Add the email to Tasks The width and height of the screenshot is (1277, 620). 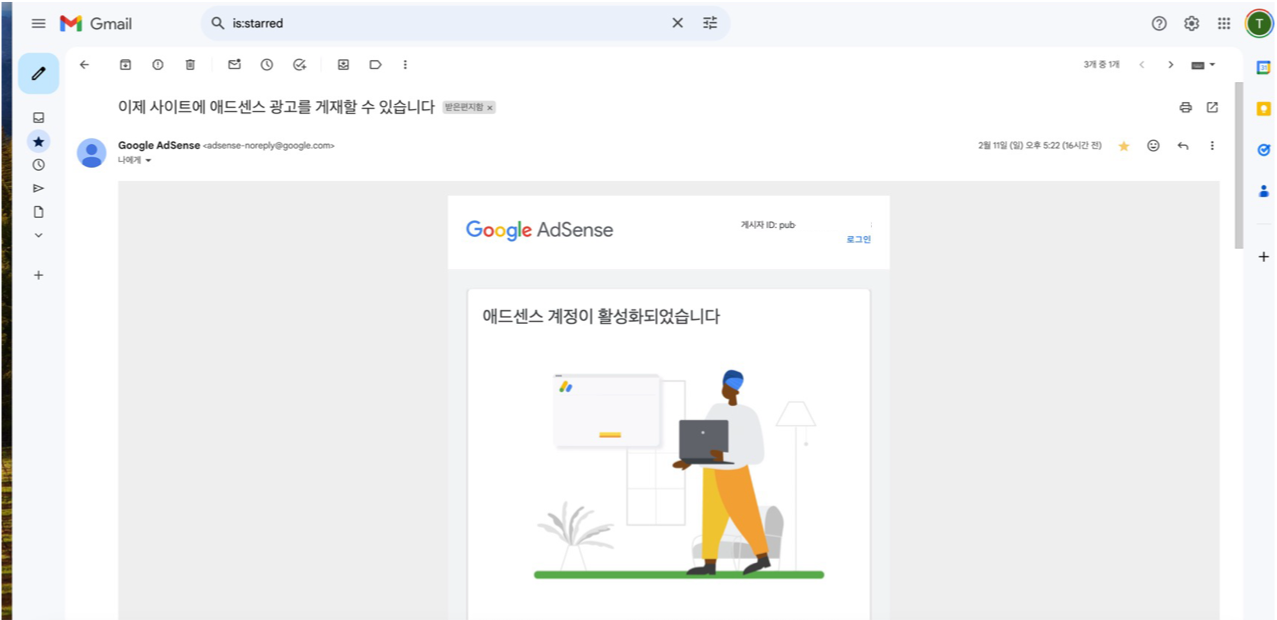point(299,64)
